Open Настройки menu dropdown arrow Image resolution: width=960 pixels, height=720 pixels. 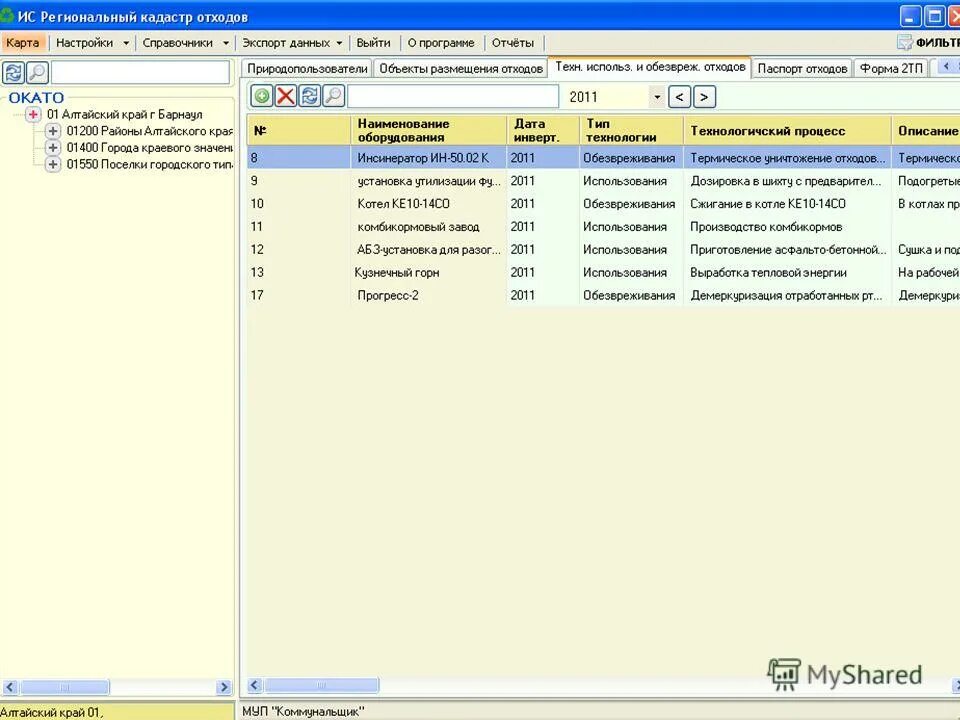[126, 43]
